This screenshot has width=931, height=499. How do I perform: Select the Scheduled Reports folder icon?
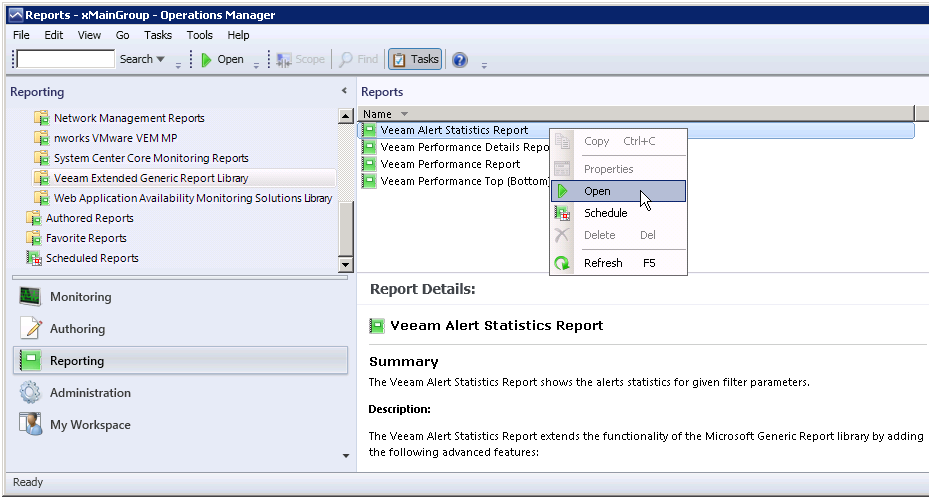tap(34, 258)
